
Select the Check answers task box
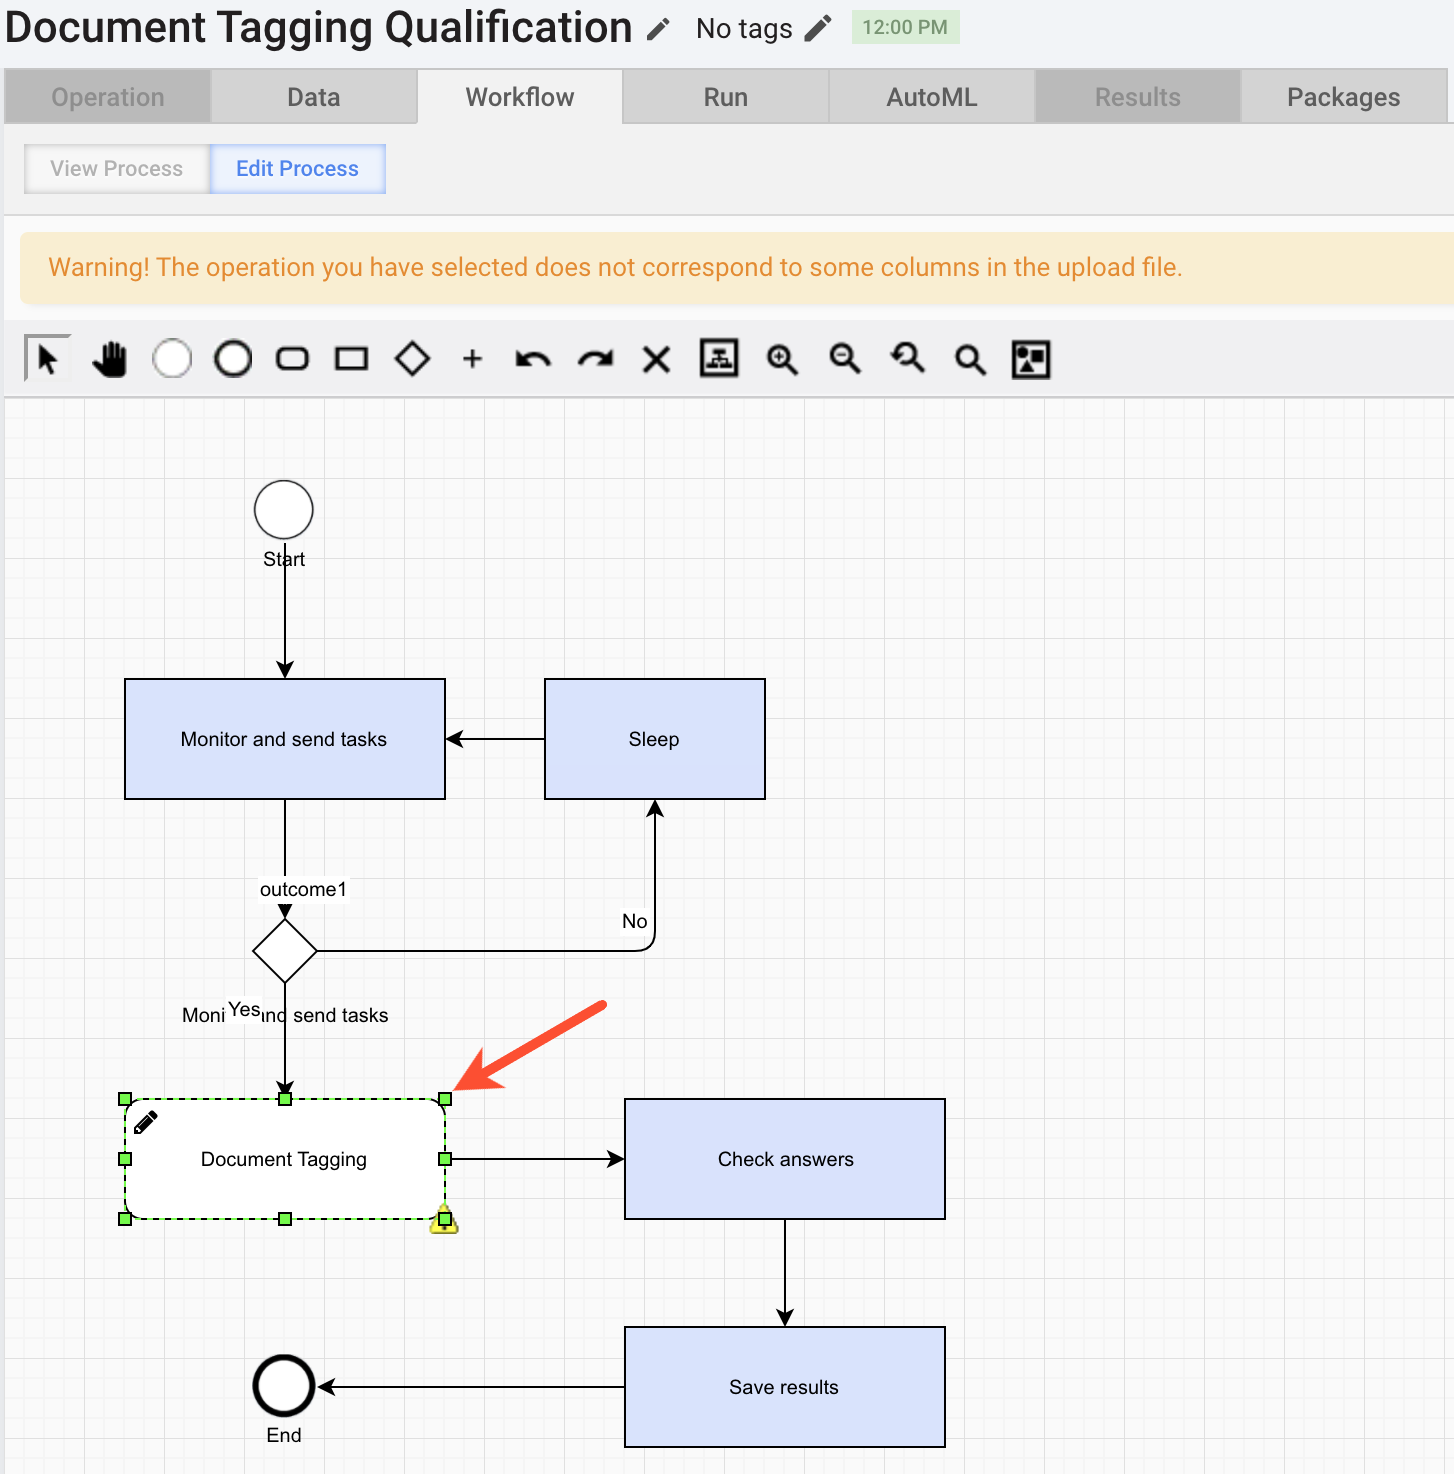(785, 1159)
